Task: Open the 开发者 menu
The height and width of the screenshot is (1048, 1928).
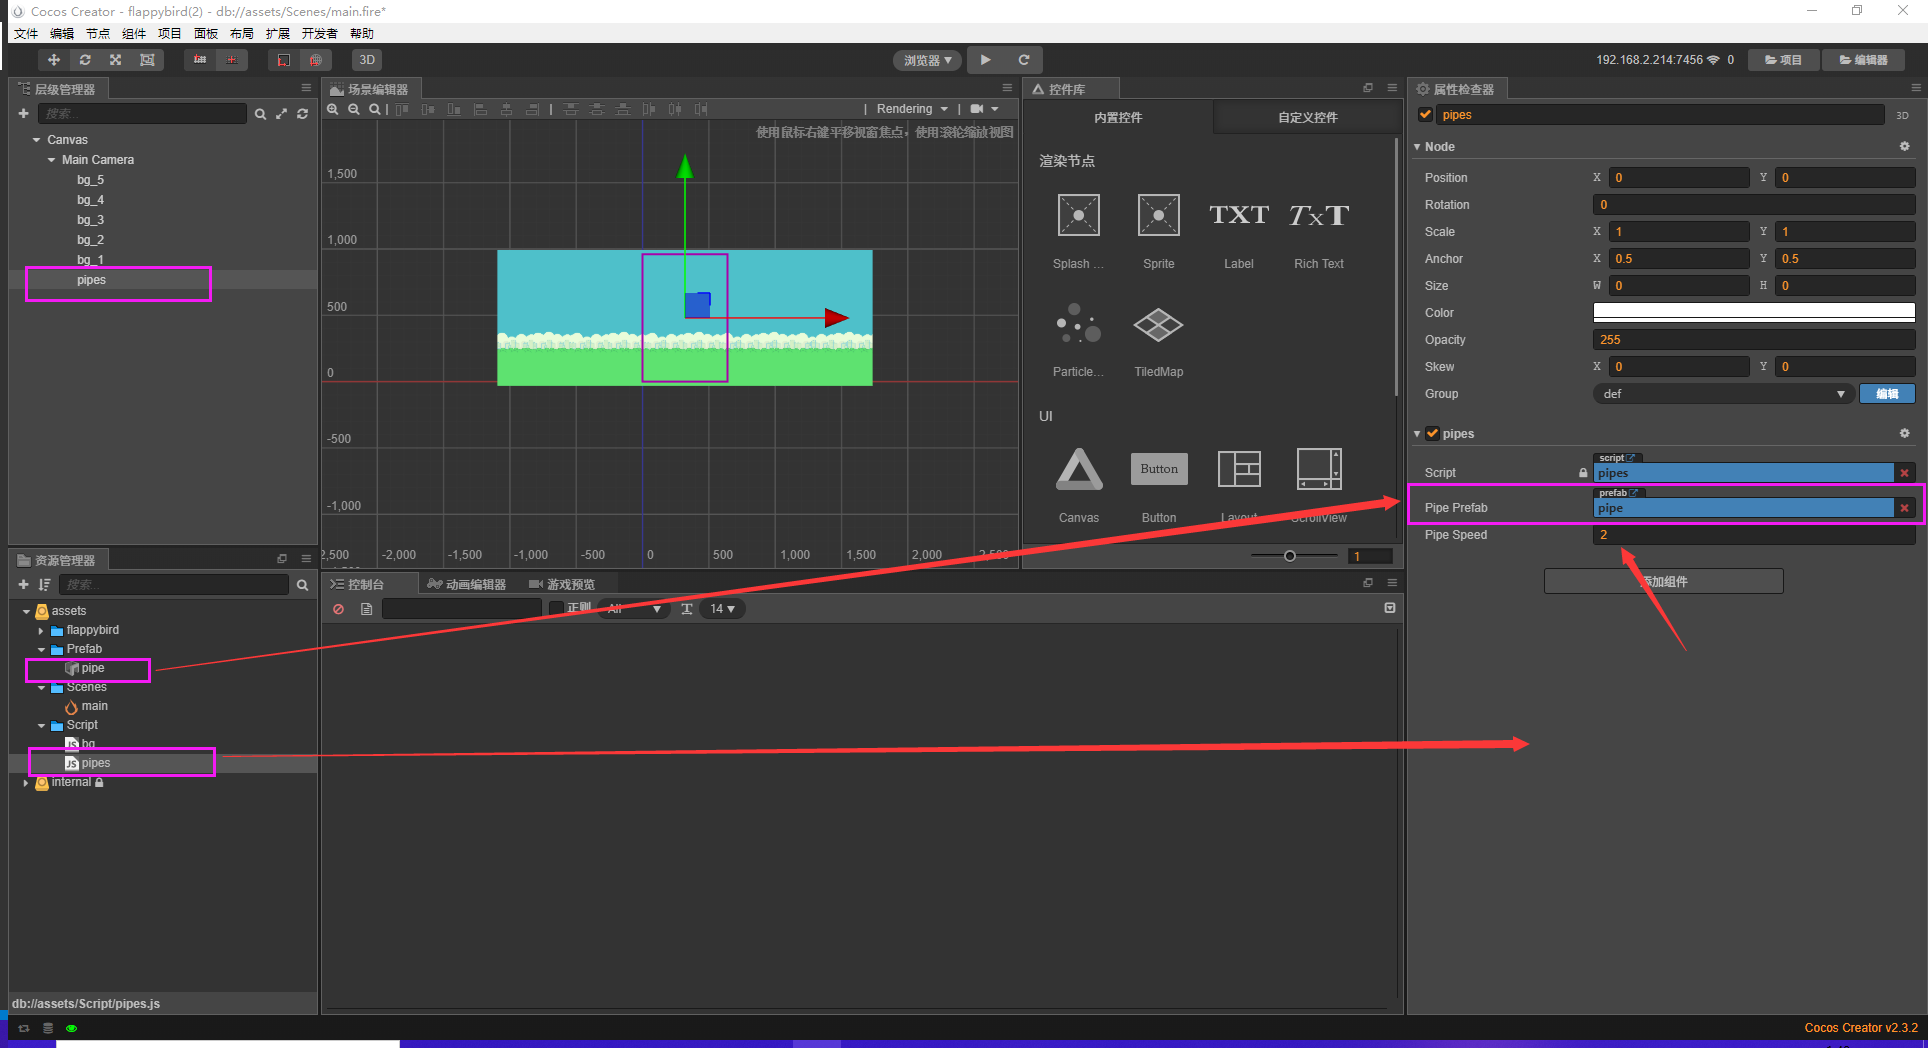Action: [x=320, y=34]
